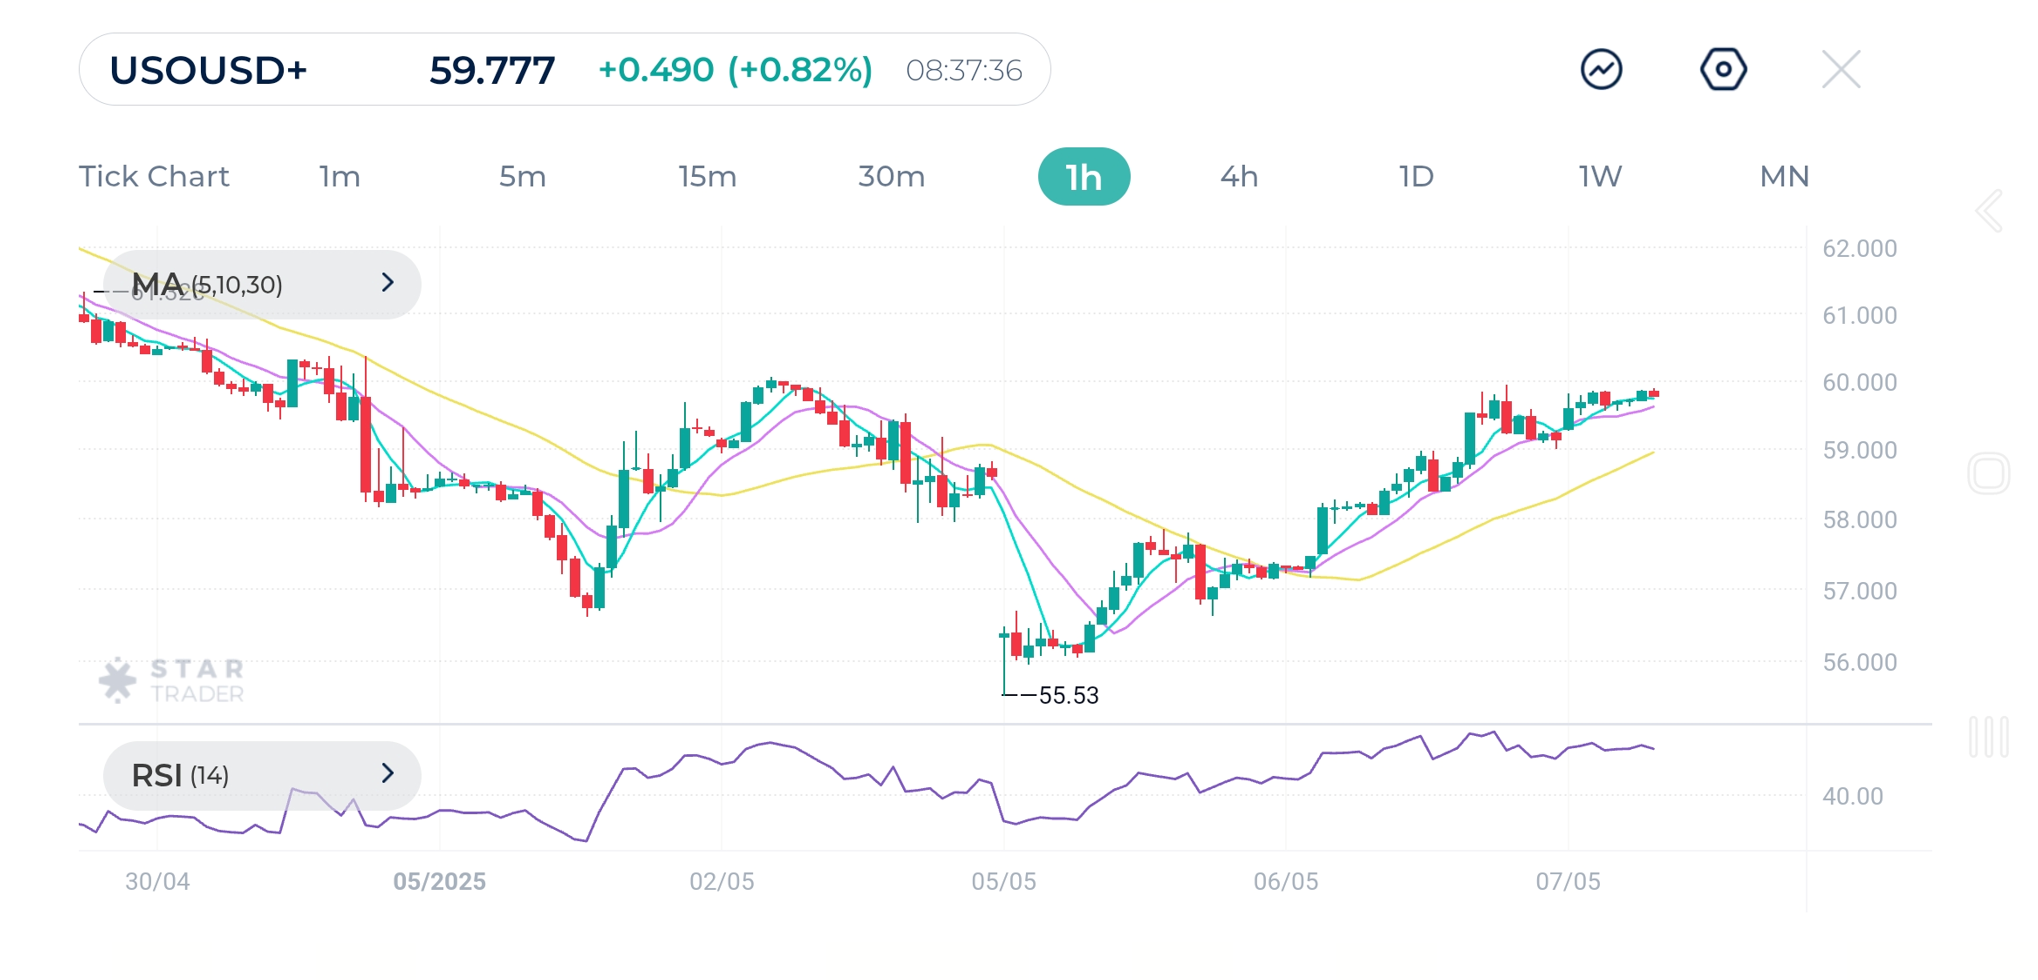
Task: Switch chart to 4h timeframe
Action: (1239, 177)
